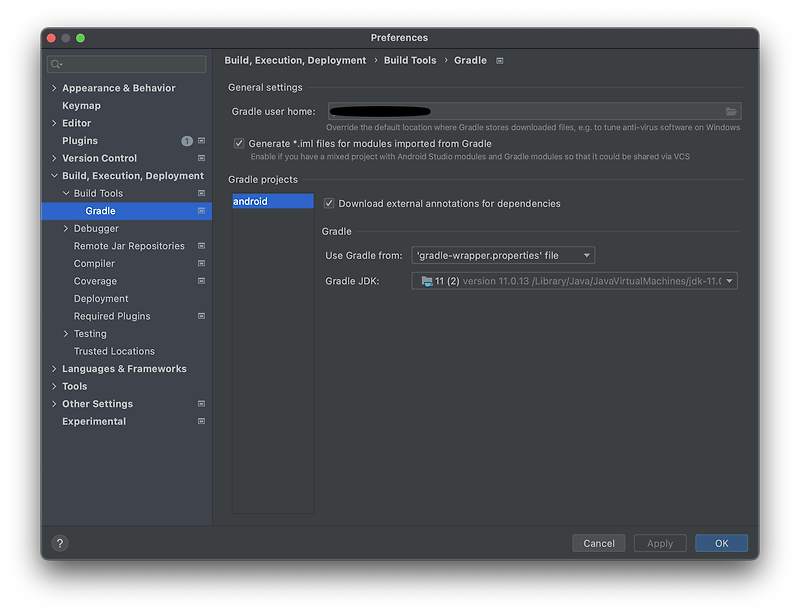Click the indicator icon next to Compiler

click(202, 263)
